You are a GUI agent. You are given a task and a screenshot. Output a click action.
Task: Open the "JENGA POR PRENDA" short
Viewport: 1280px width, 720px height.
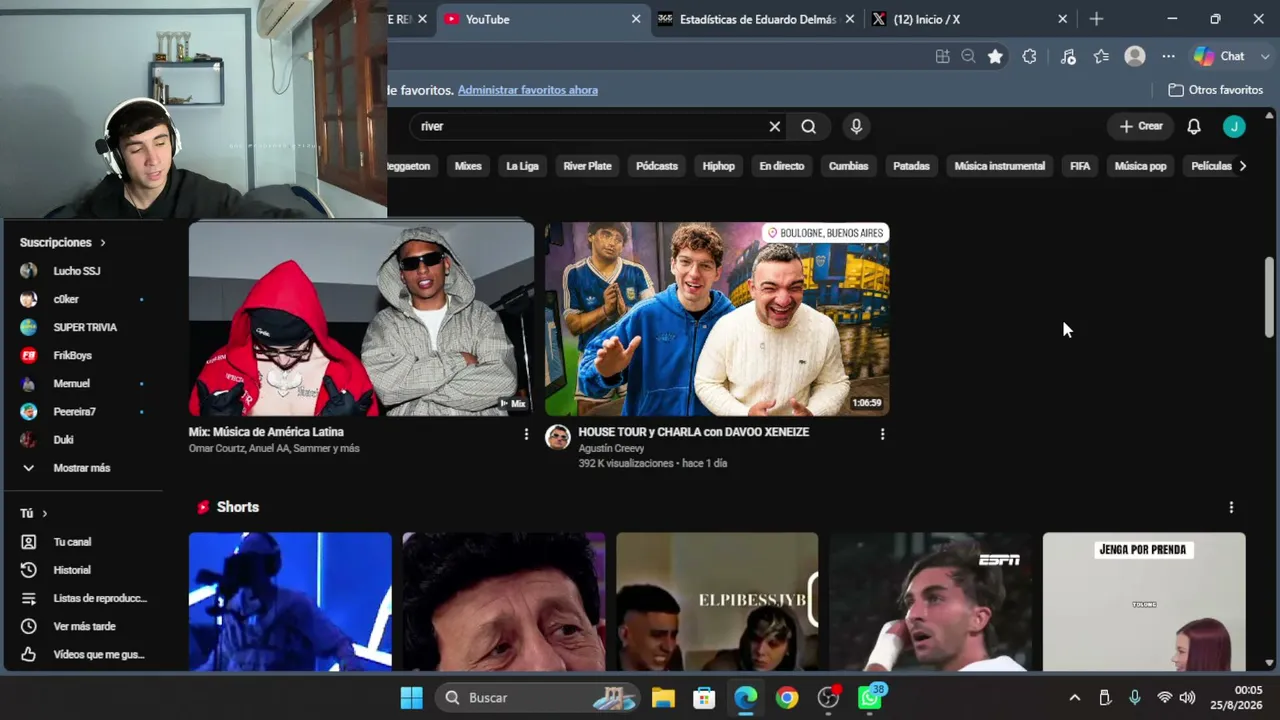click(x=1144, y=602)
